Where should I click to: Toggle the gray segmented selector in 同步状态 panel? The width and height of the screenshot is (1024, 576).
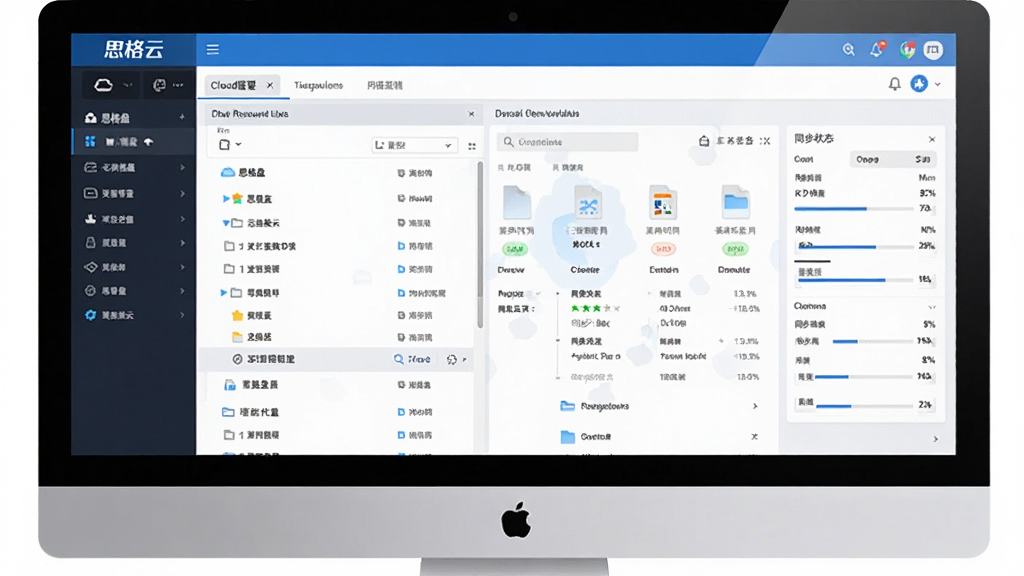point(893,159)
